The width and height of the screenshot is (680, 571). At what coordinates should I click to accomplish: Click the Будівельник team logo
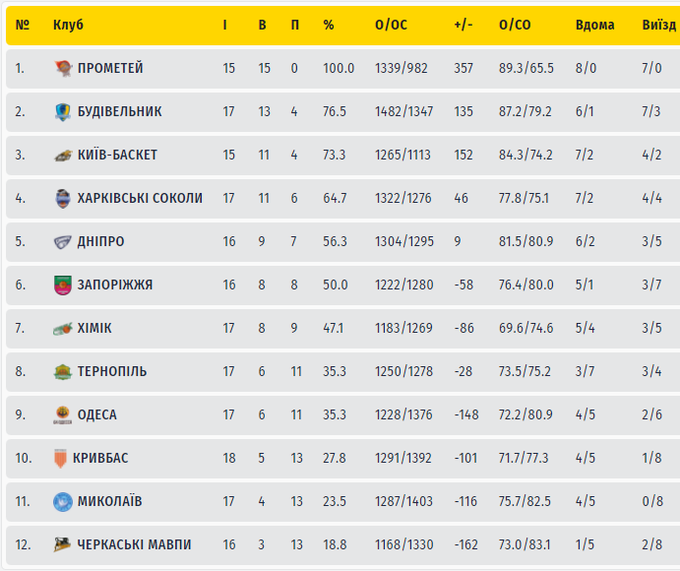[x=62, y=112]
